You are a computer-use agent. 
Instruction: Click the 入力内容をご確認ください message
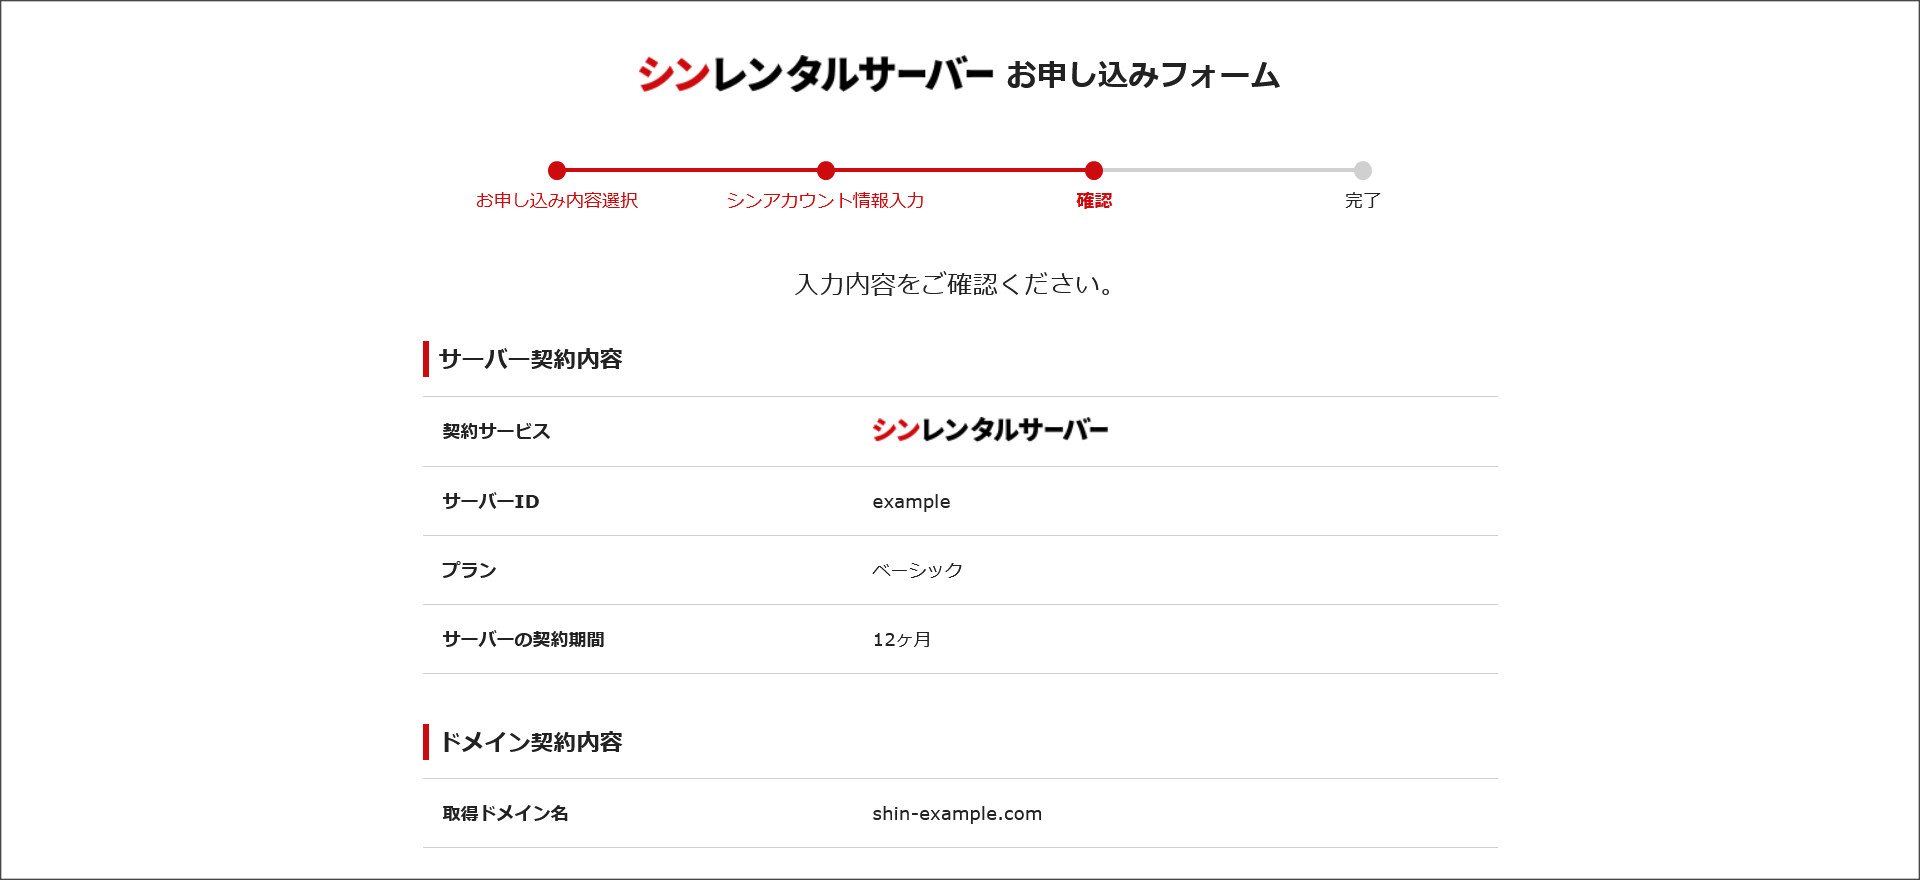955,285
